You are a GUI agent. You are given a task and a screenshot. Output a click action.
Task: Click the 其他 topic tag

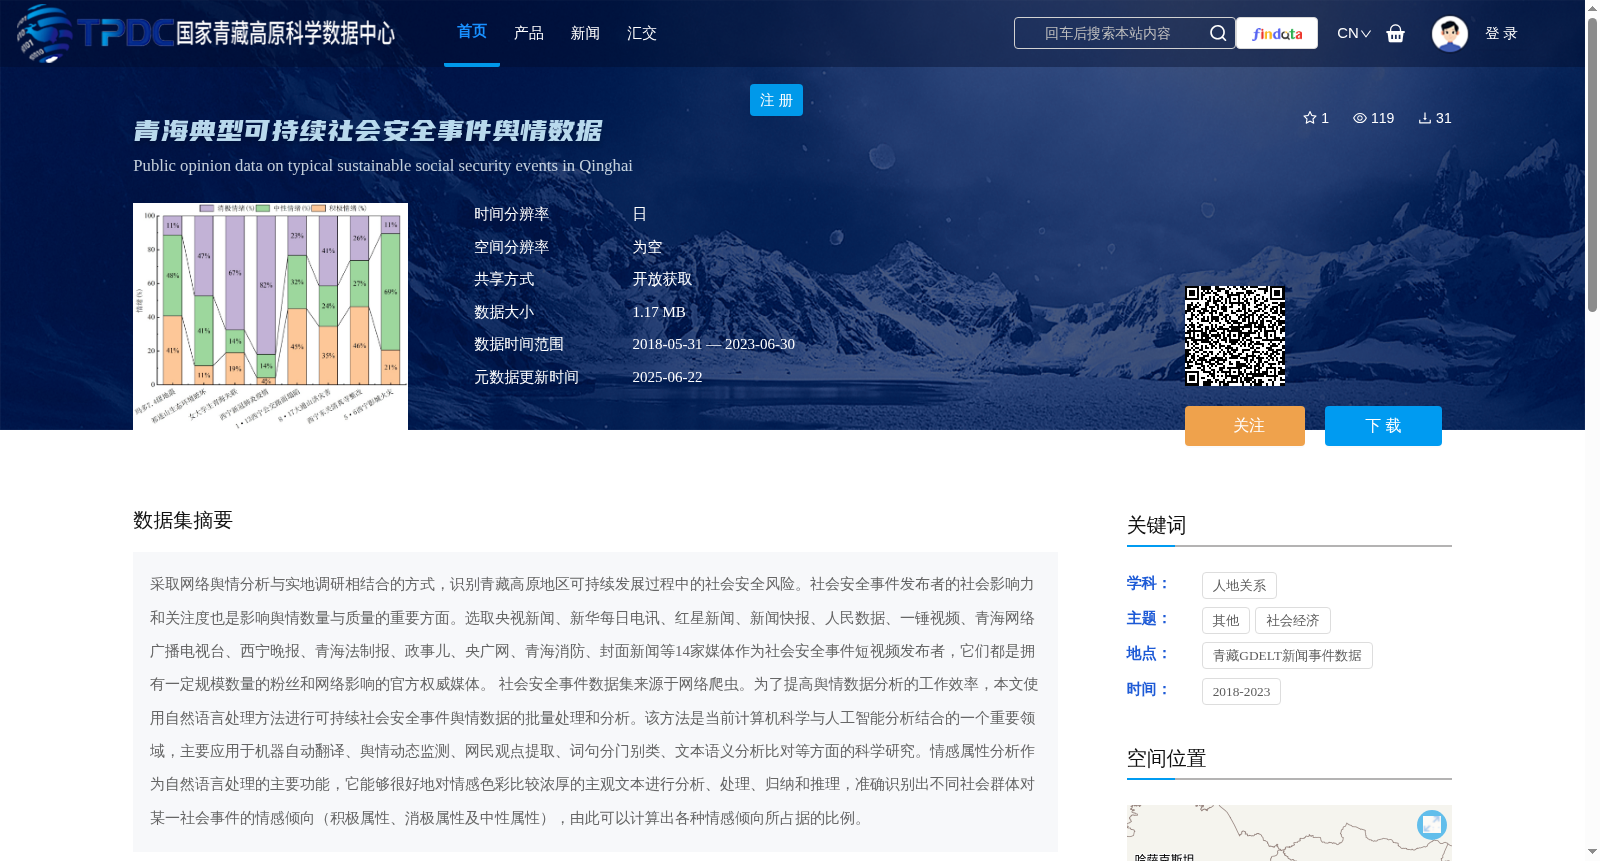[1226, 620]
